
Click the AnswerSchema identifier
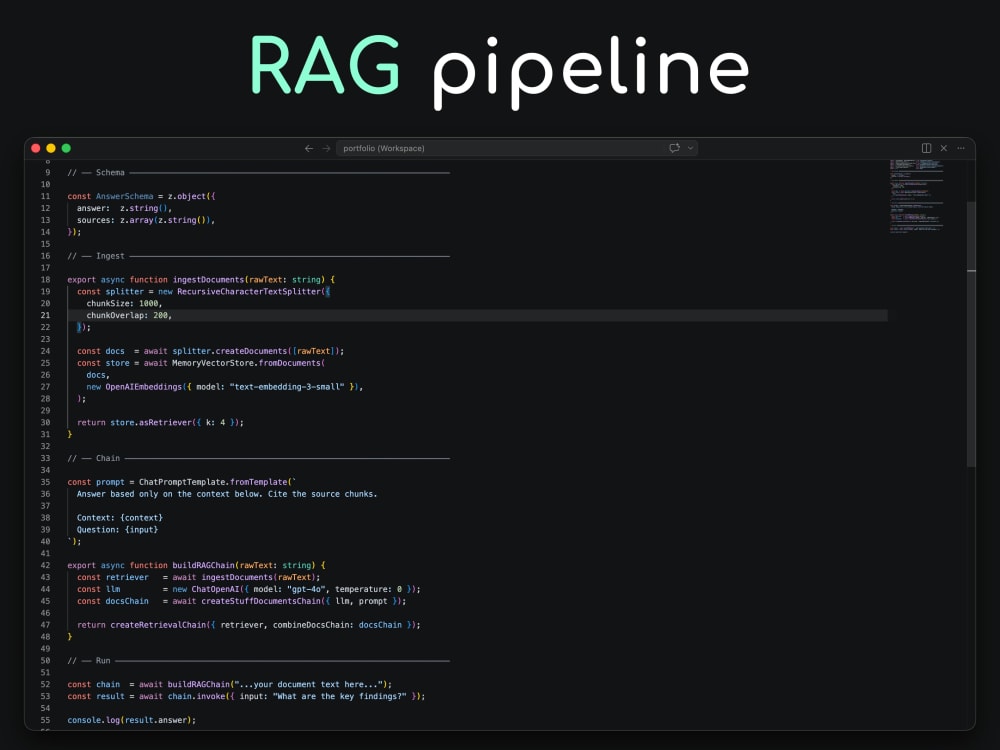[124, 196]
